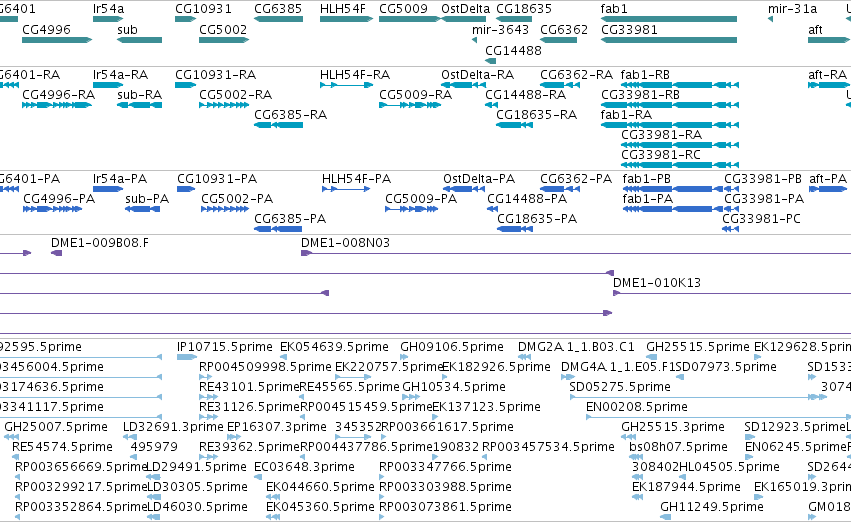Select the CG6385-RA transcript
The image size is (851, 522).
click(x=278, y=125)
